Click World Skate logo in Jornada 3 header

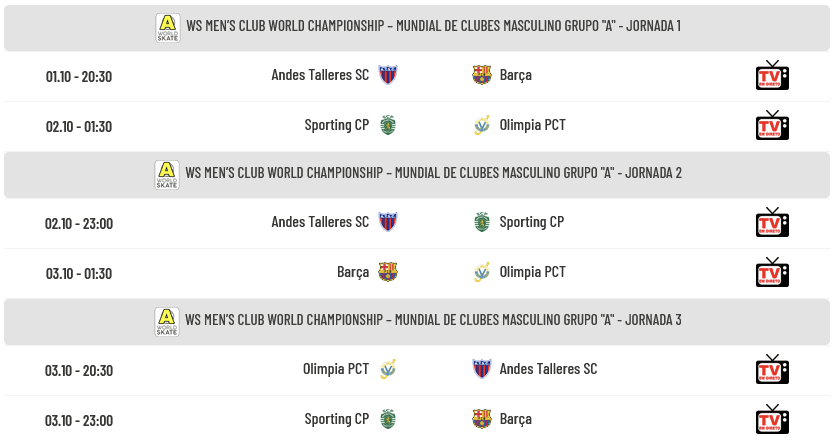(x=167, y=321)
